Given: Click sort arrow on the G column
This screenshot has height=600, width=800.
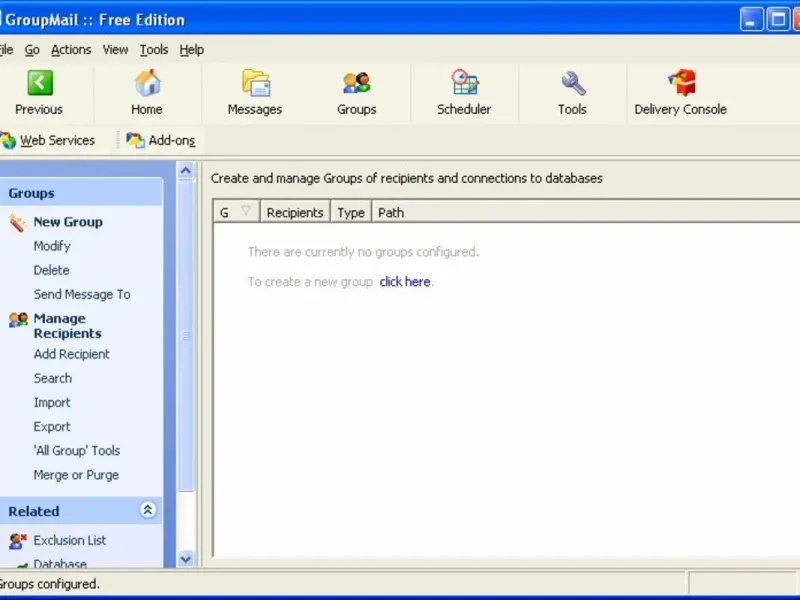Looking at the screenshot, I should coord(246,210).
